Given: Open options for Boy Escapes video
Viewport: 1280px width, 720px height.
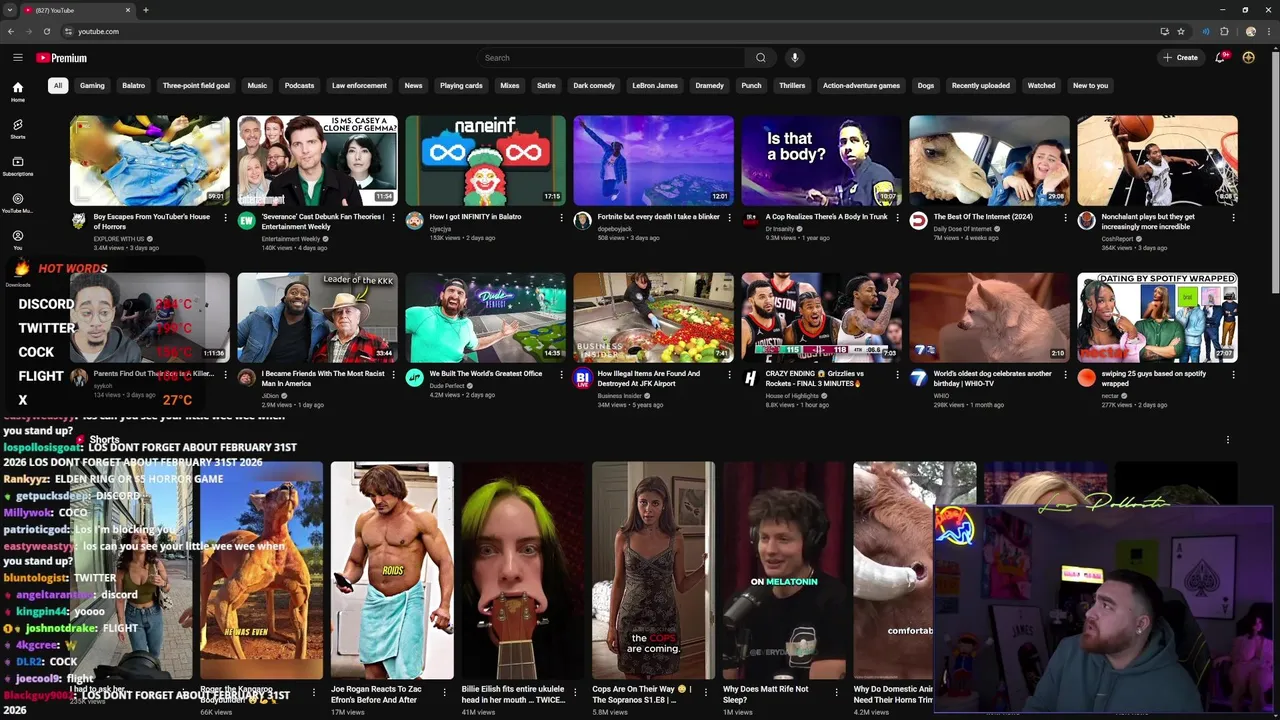Looking at the screenshot, I should (x=225, y=218).
